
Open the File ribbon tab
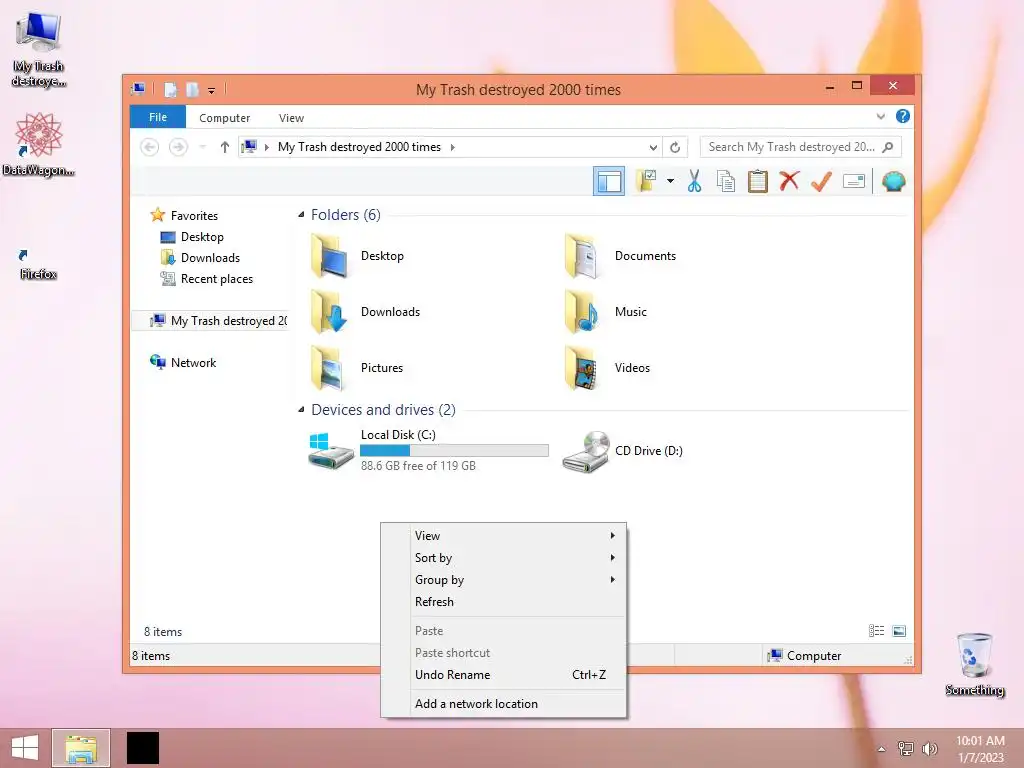tap(158, 118)
